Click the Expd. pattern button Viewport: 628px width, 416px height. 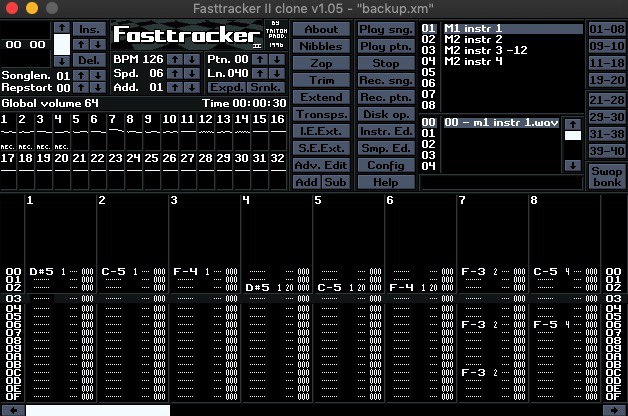pos(227,87)
